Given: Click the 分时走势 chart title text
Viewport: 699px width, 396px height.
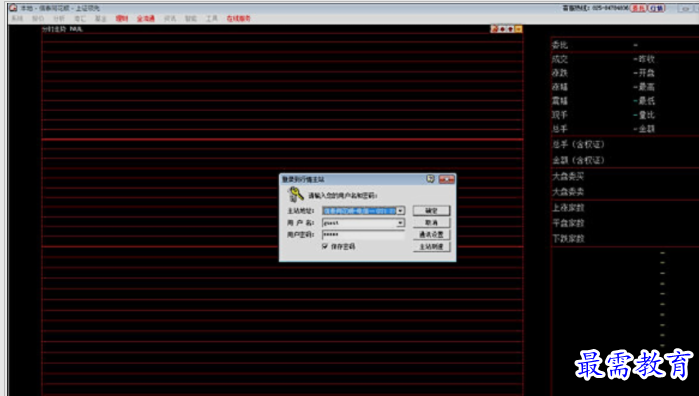Looking at the screenshot, I should 54,29.
